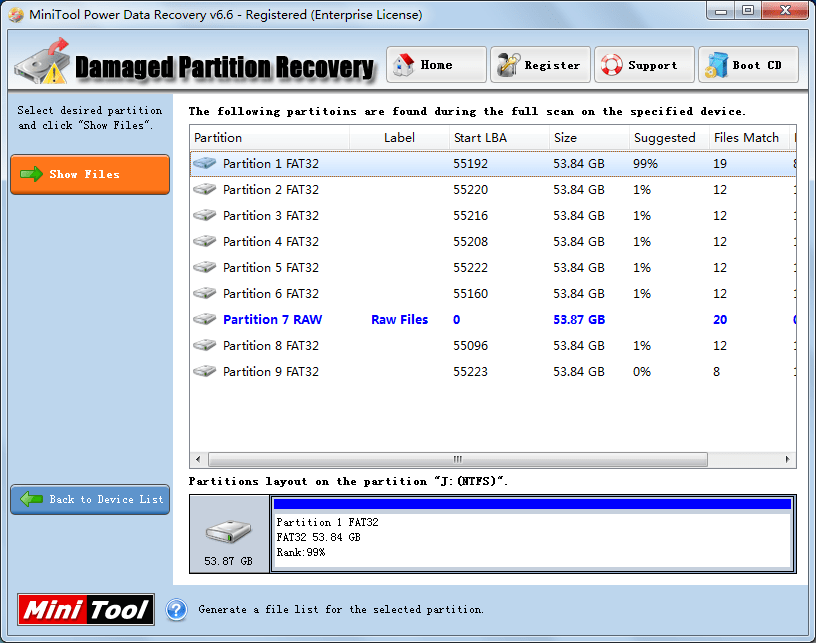The width and height of the screenshot is (816, 643).
Task: Open the Home button
Action: (x=436, y=65)
